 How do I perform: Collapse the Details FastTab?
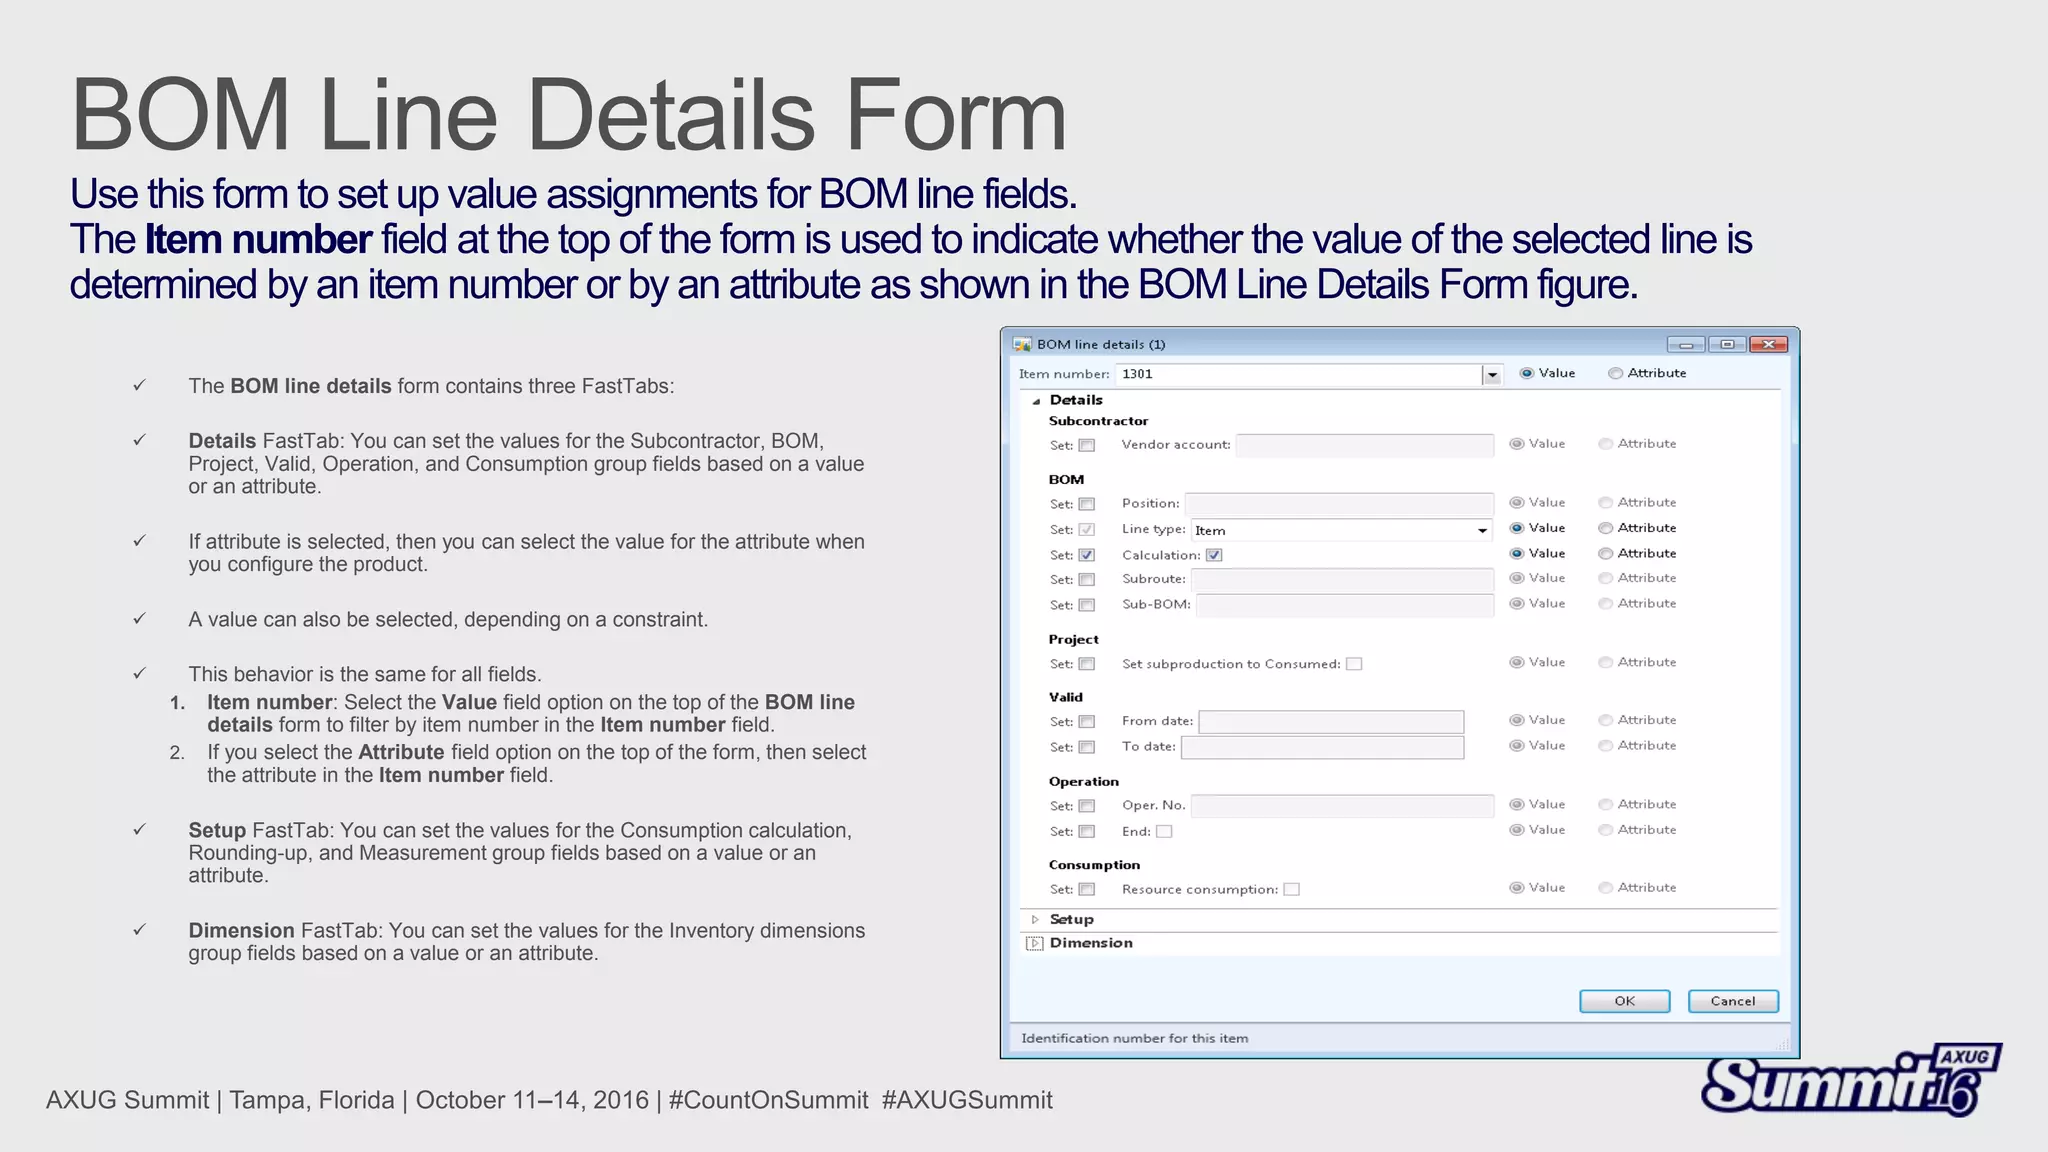tap(1036, 401)
